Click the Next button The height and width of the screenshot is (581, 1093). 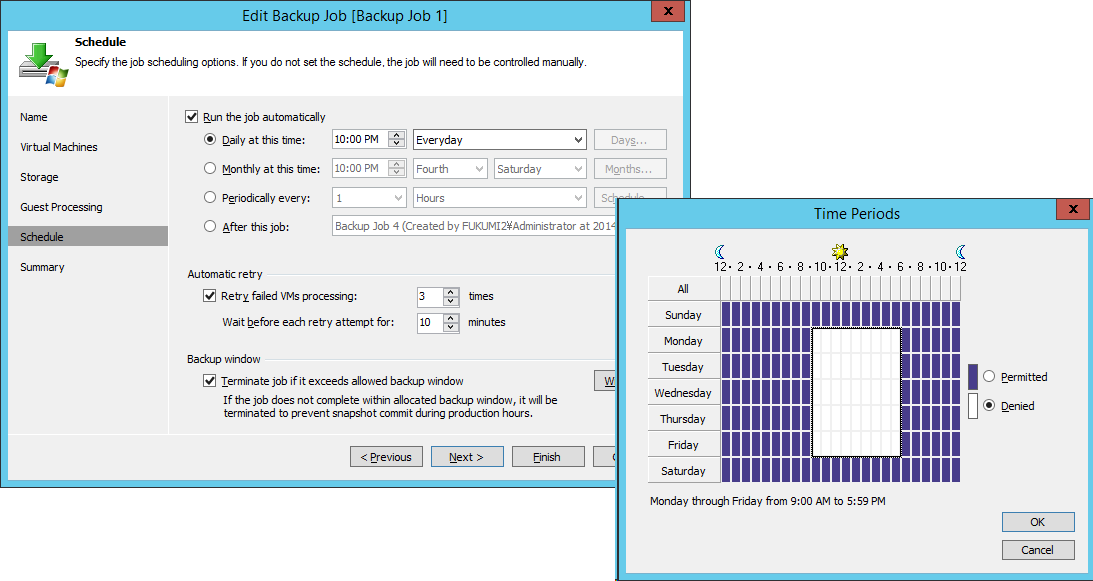point(467,457)
